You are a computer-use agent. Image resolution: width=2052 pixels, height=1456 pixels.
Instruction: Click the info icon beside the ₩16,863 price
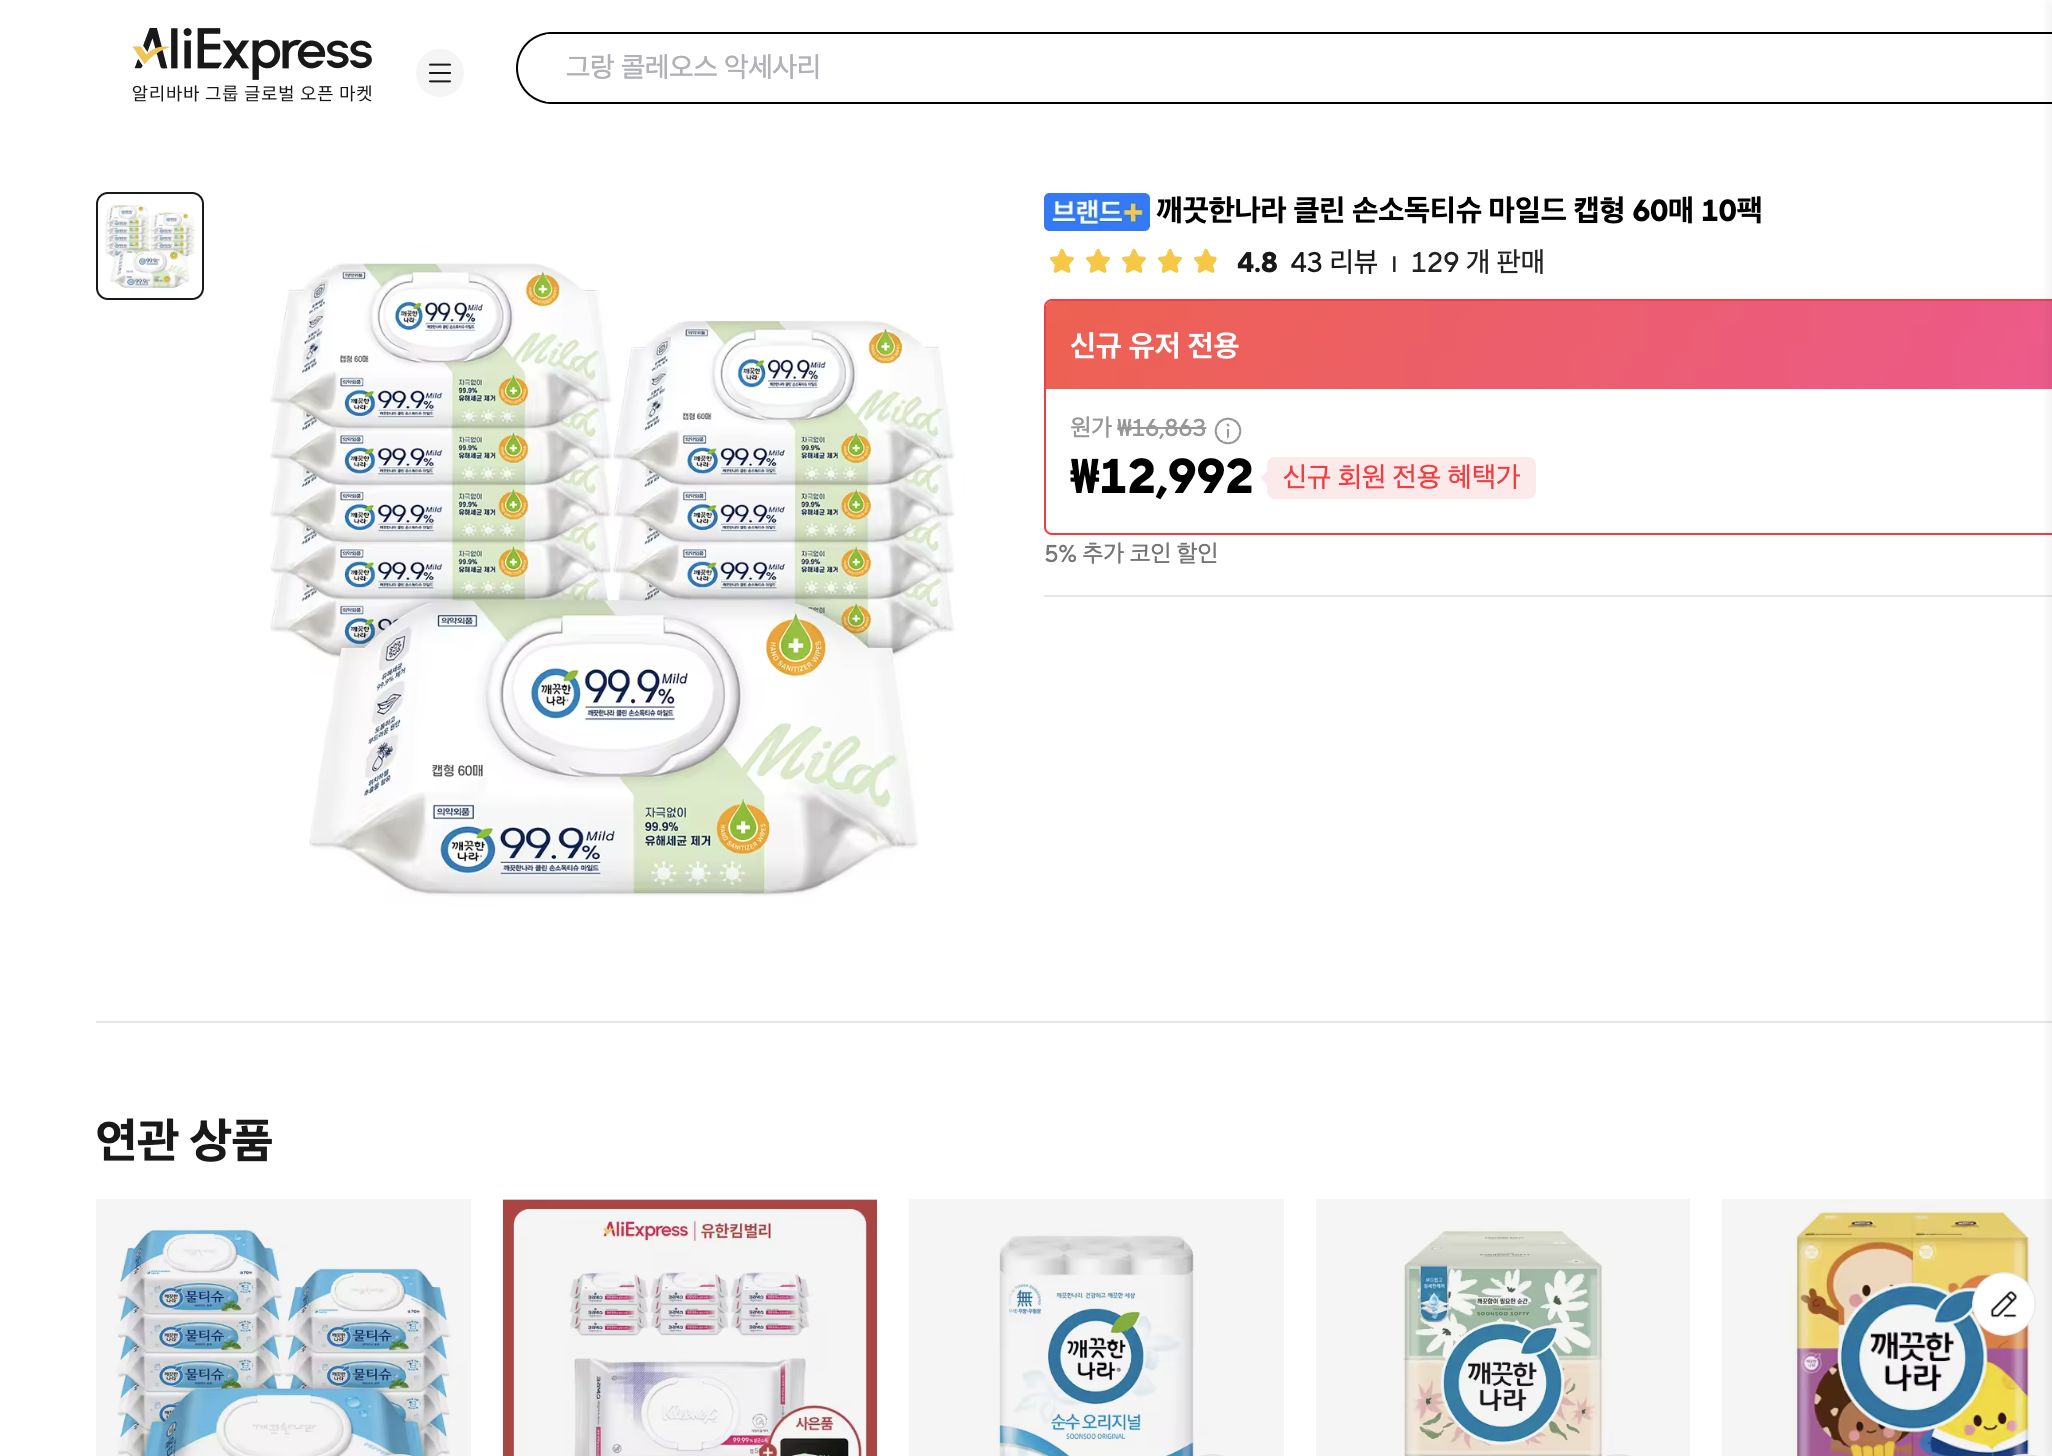[x=1229, y=431]
